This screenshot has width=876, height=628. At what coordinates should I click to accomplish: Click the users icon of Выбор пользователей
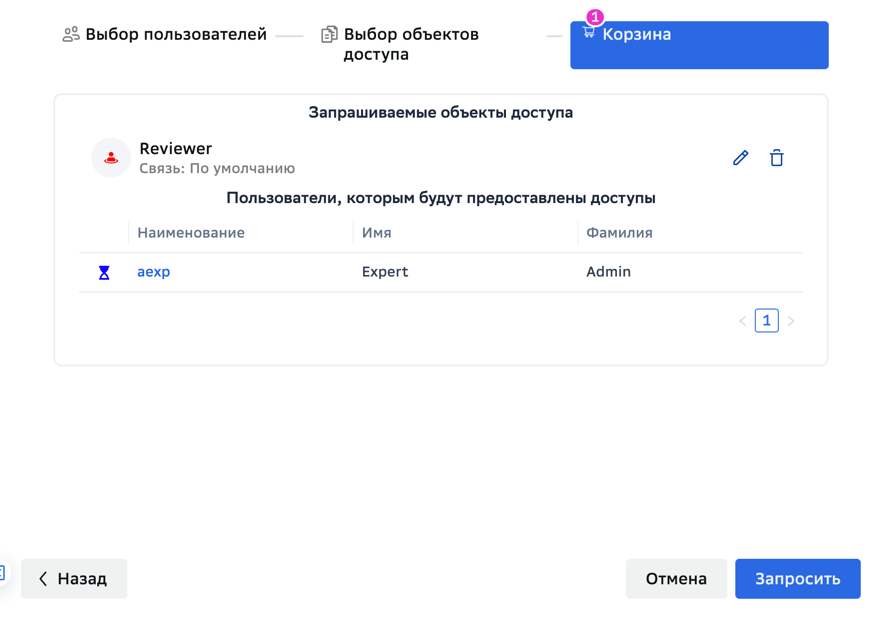pos(71,35)
